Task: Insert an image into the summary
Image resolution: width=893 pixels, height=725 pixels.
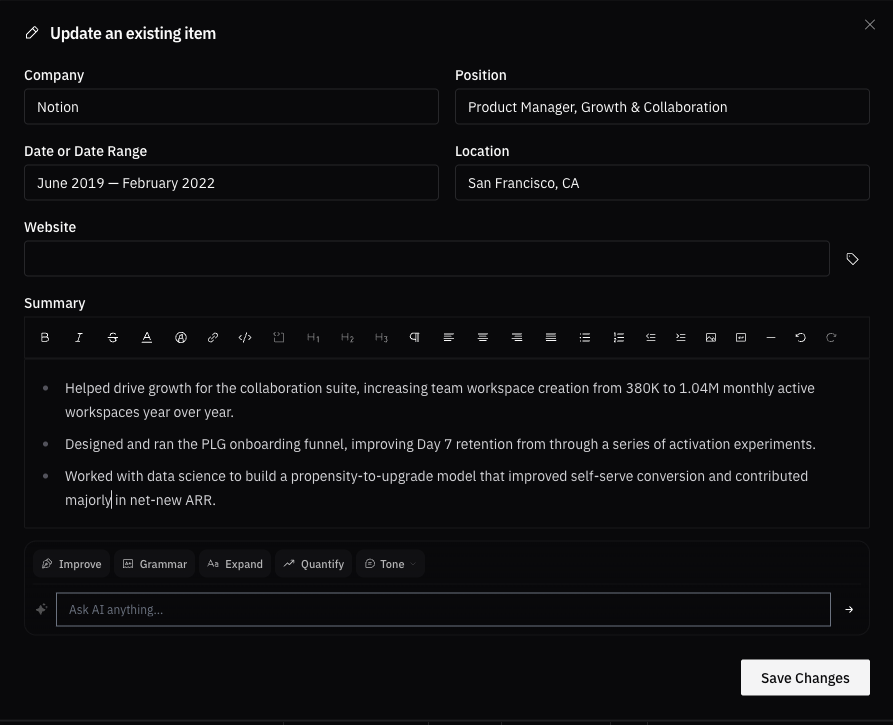Action: point(711,337)
